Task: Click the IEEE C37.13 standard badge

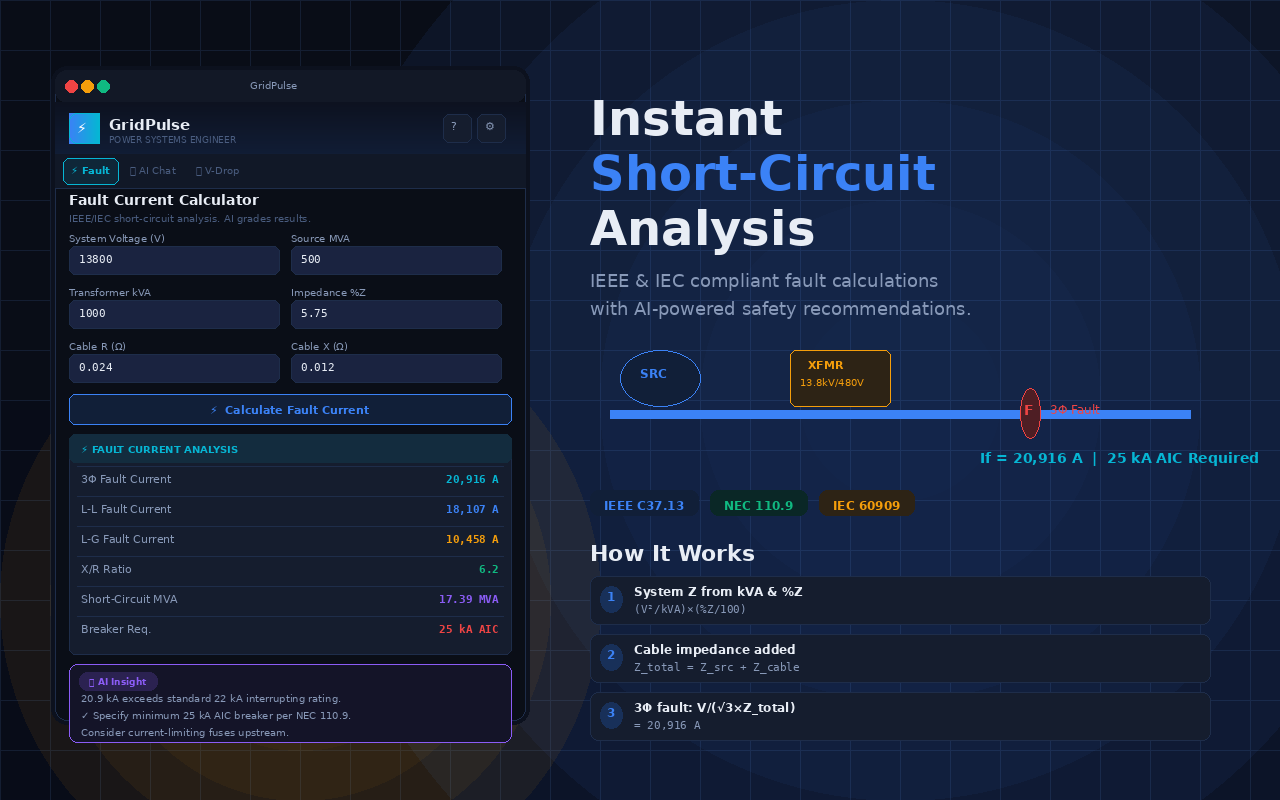Action: coord(644,505)
